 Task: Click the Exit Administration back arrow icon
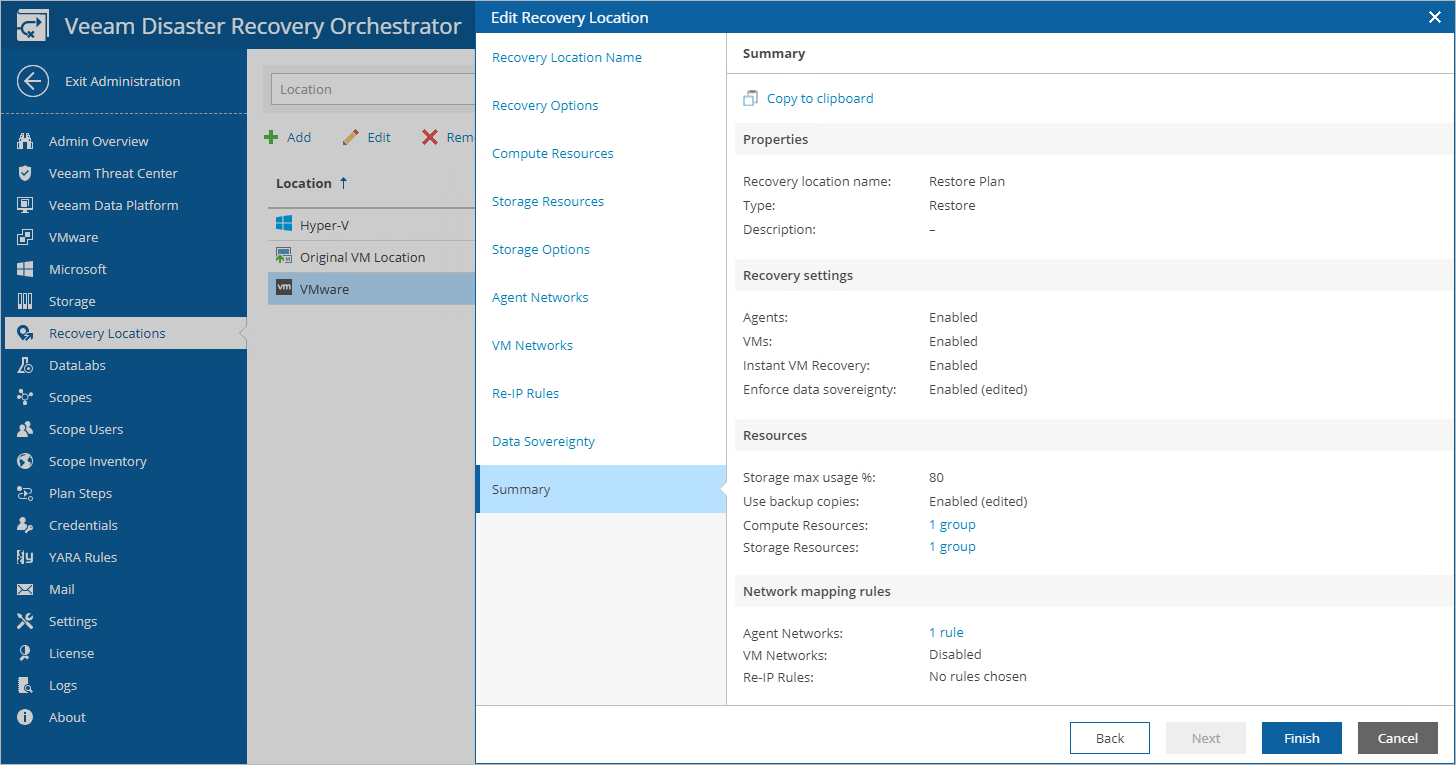tap(33, 81)
